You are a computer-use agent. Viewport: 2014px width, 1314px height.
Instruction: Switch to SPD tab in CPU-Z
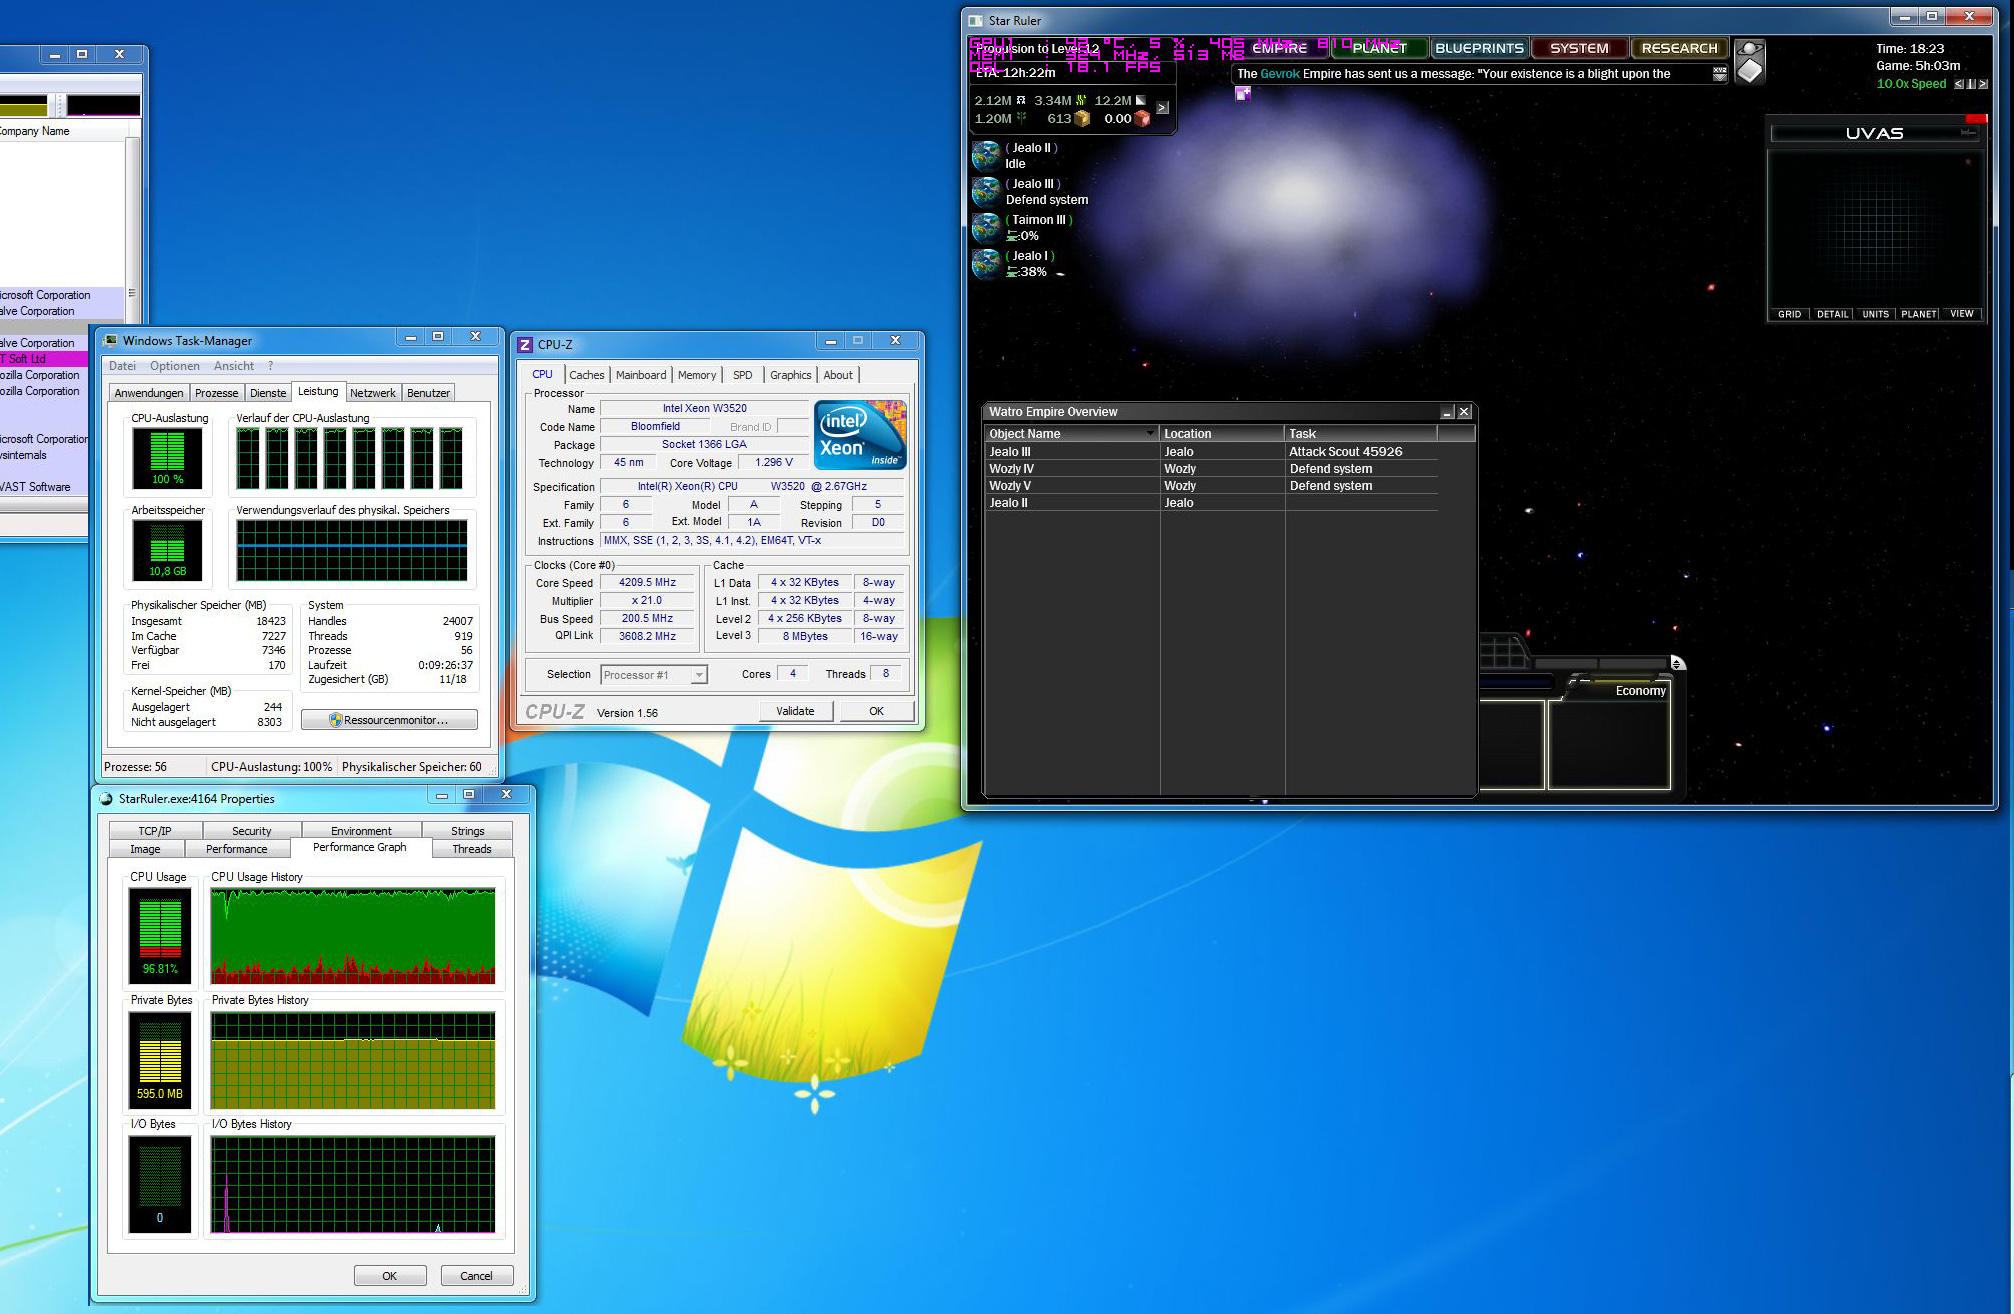(742, 375)
